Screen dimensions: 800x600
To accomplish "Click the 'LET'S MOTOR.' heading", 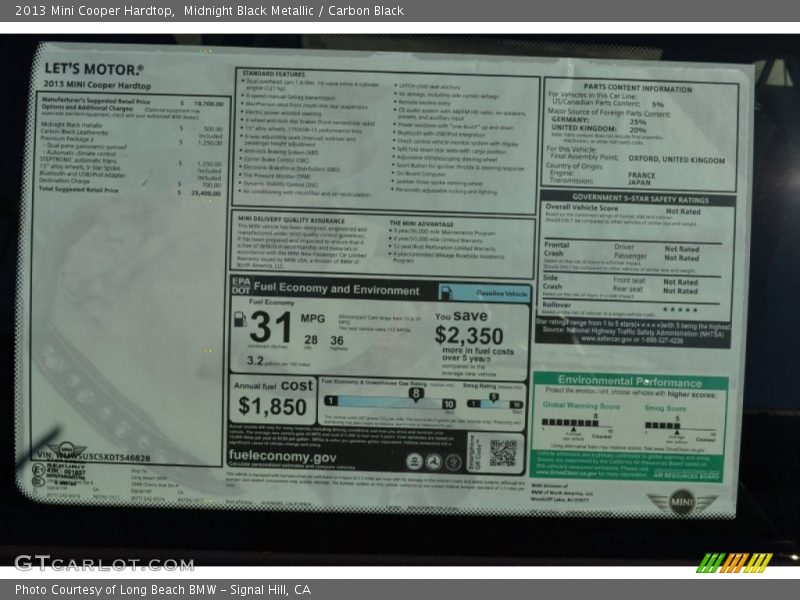I will coord(94,69).
